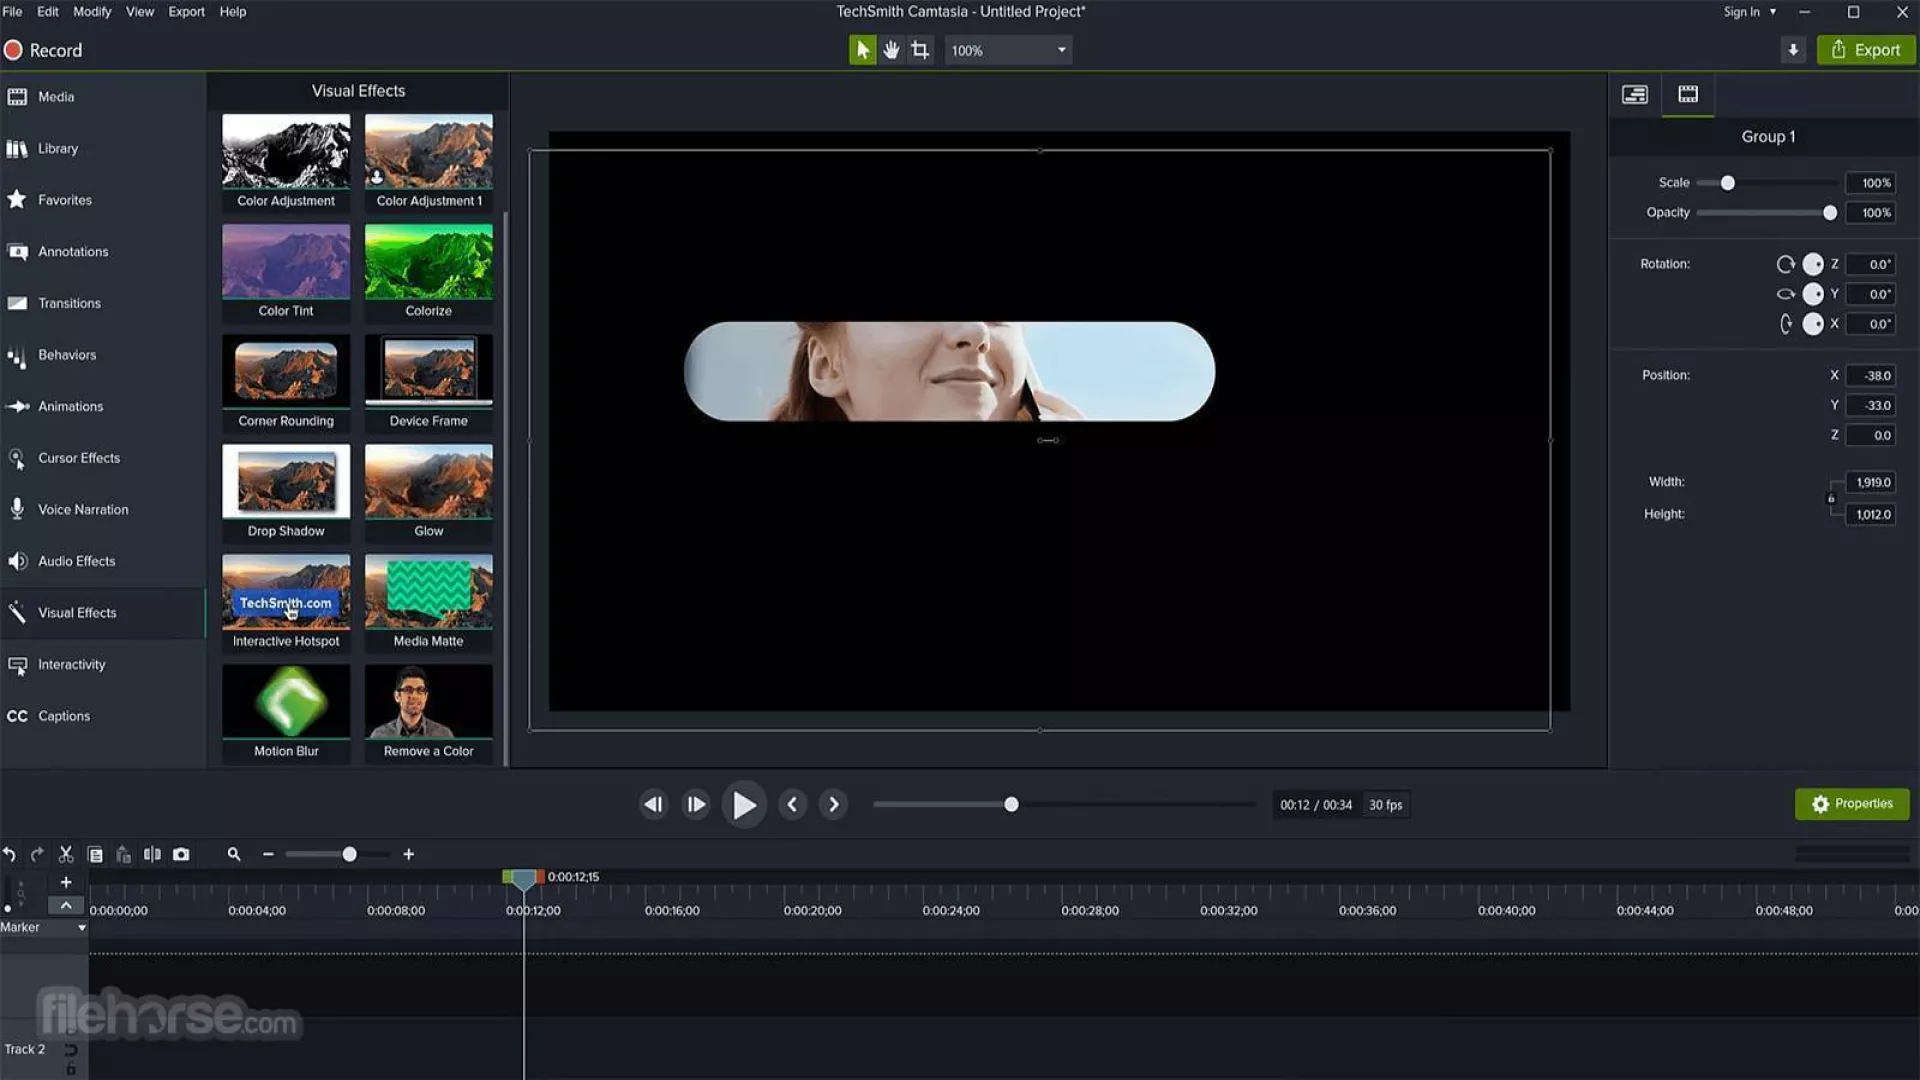1920x1080 pixels.
Task: Switch to the Transitions tab
Action: (x=69, y=303)
